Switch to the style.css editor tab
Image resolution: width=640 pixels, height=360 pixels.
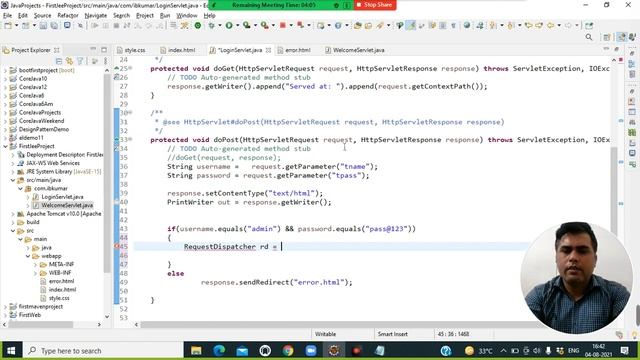pyautogui.click(x=131, y=50)
